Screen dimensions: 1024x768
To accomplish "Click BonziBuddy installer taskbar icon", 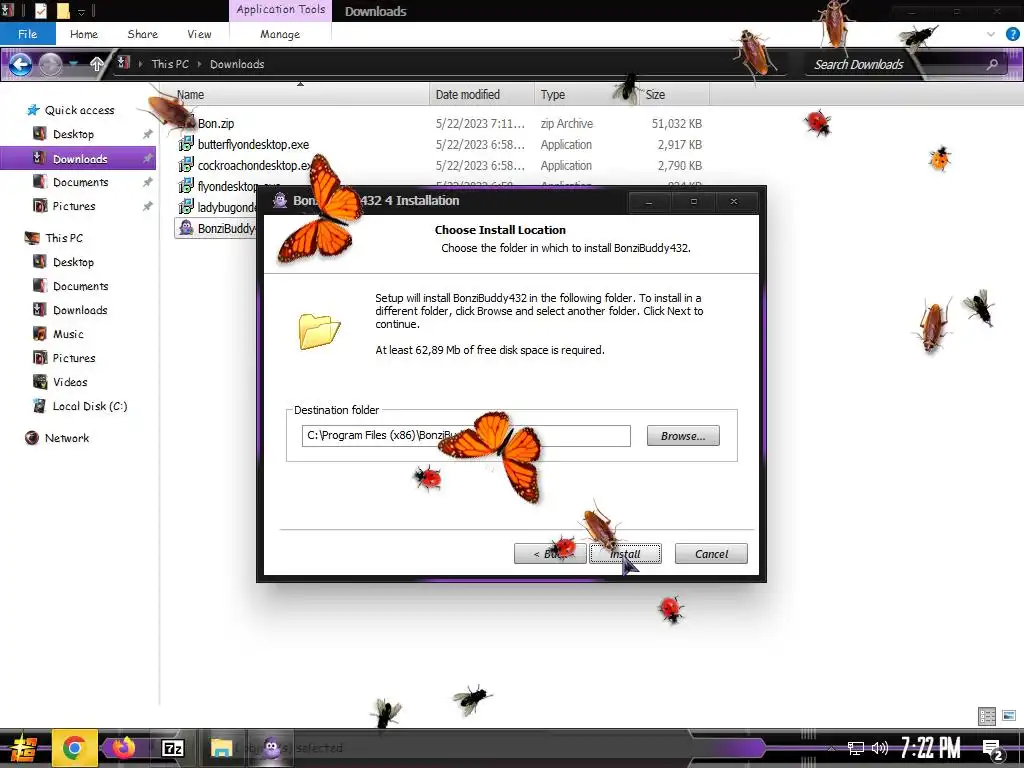I will point(272,748).
